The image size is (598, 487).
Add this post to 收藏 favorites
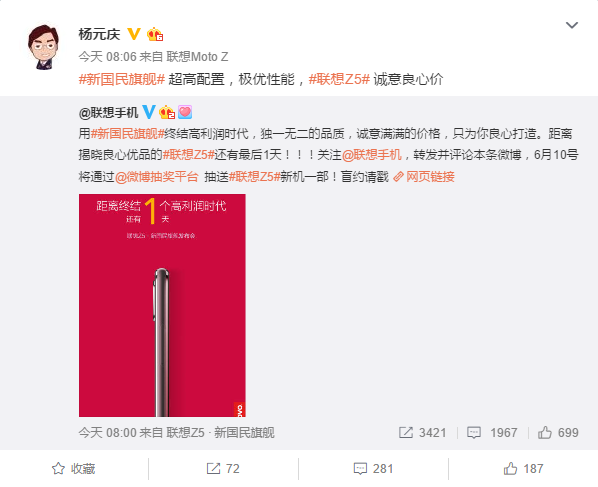pos(73,468)
